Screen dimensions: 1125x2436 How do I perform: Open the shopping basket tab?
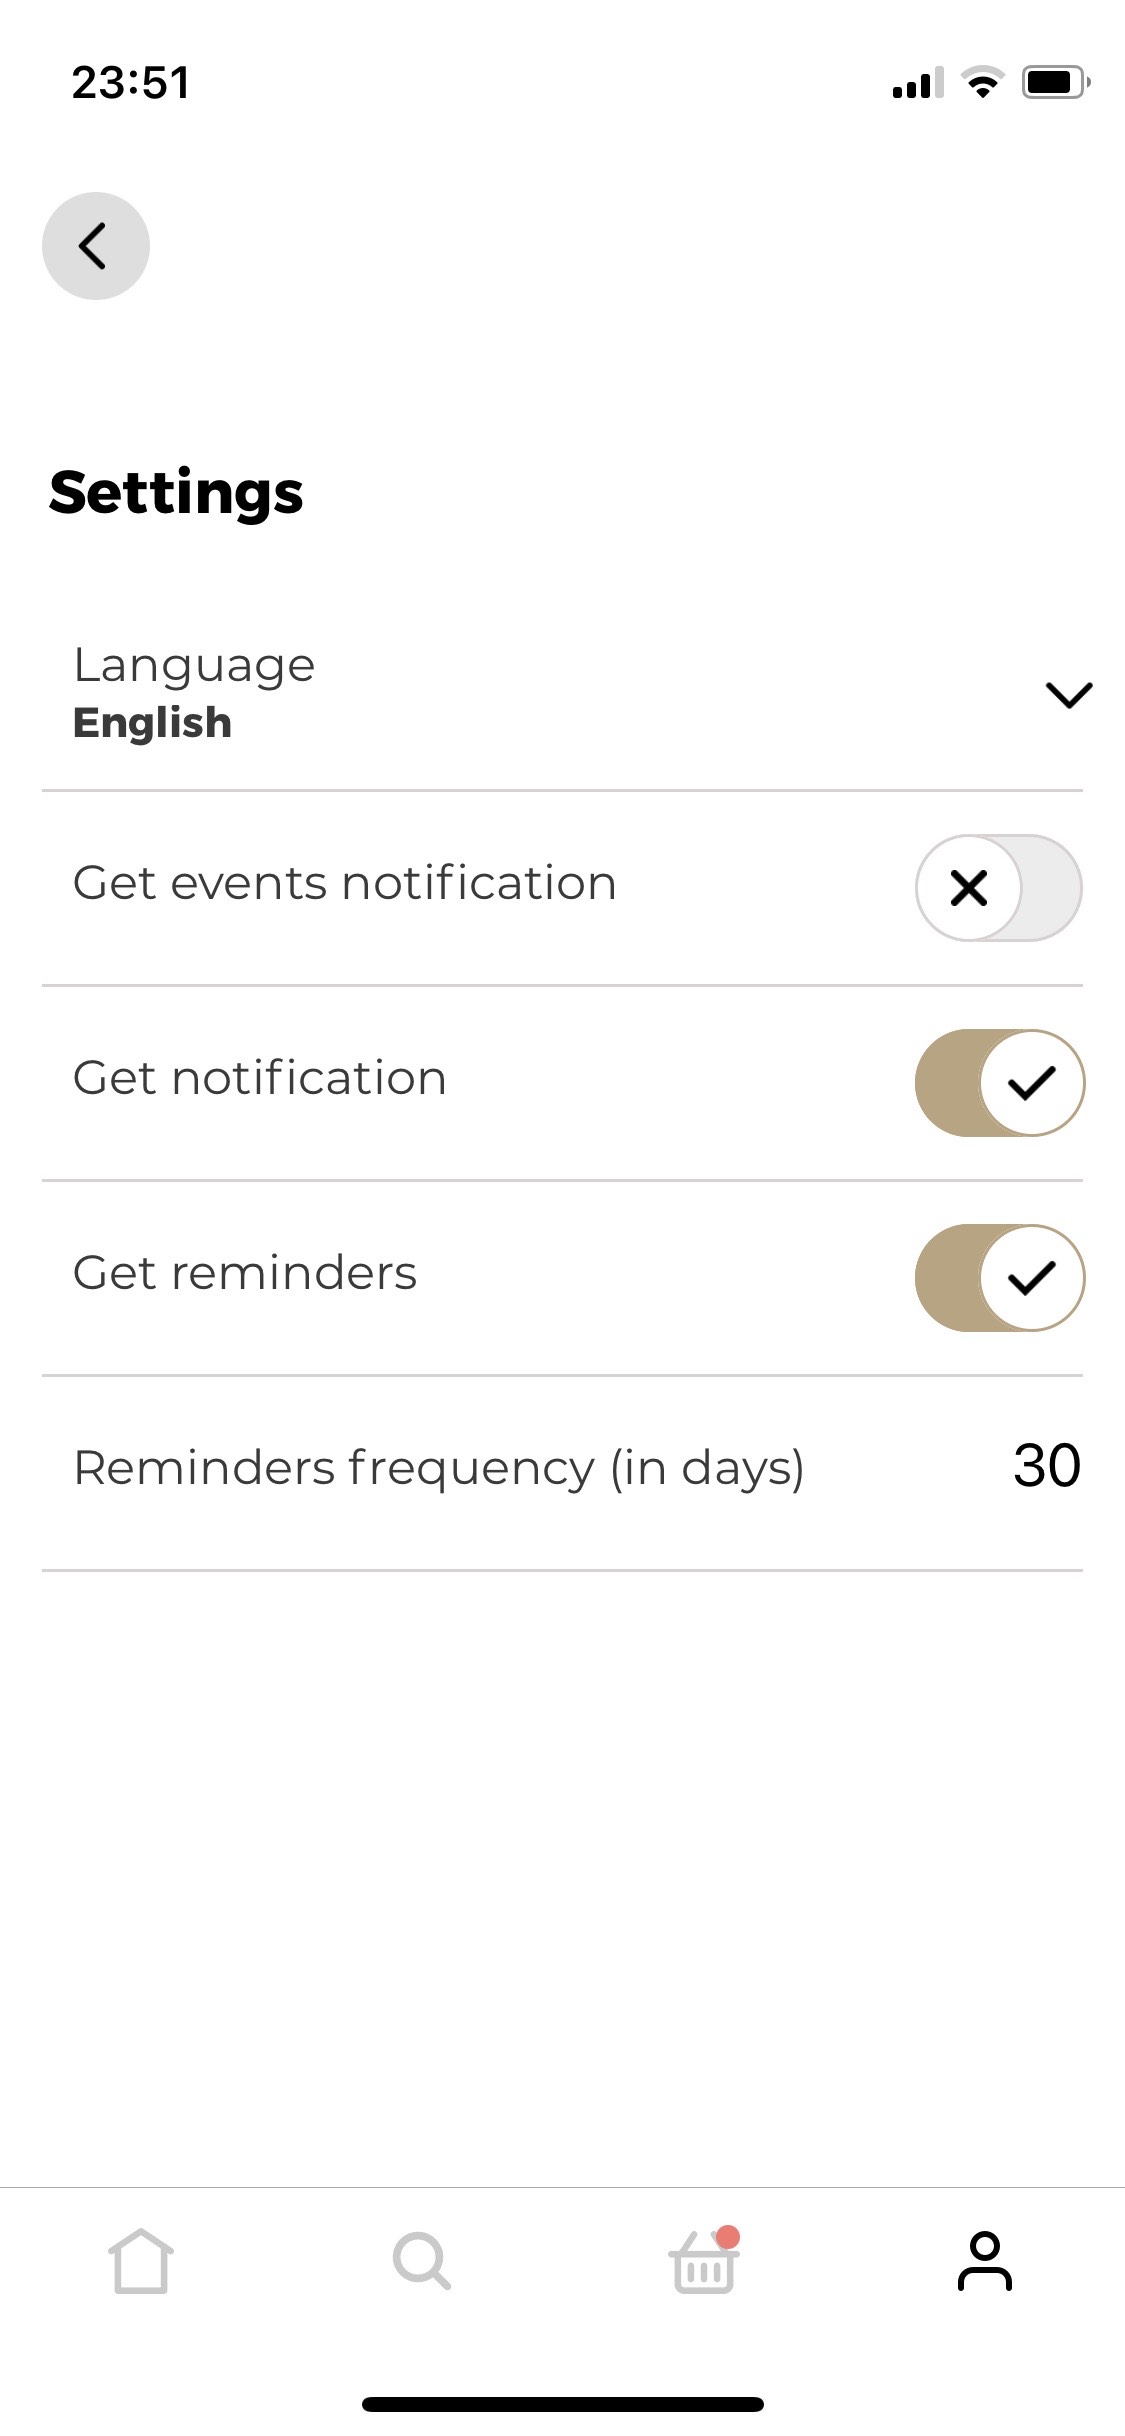click(x=705, y=2260)
